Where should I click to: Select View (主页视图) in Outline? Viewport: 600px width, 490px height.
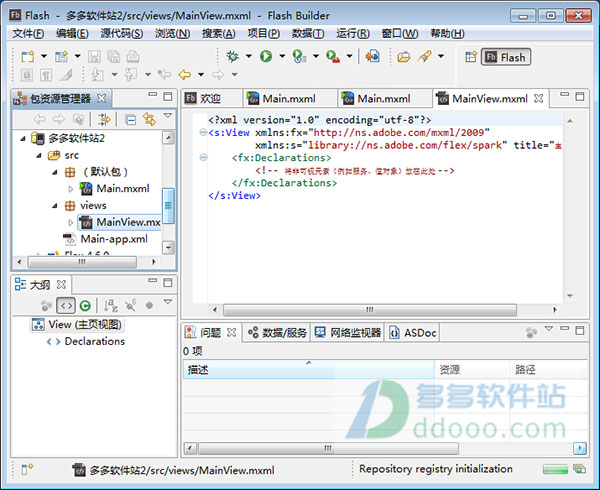[x=77, y=325]
